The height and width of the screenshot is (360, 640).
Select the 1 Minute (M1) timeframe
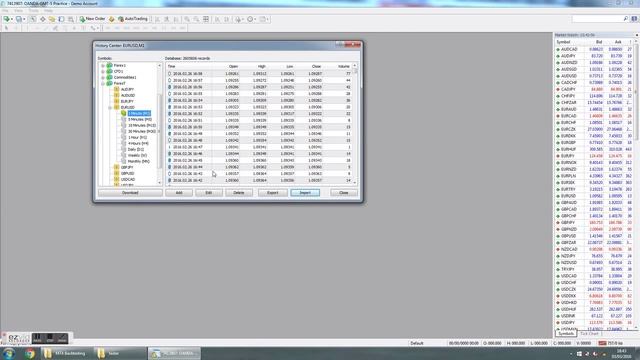click(x=139, y=113)
